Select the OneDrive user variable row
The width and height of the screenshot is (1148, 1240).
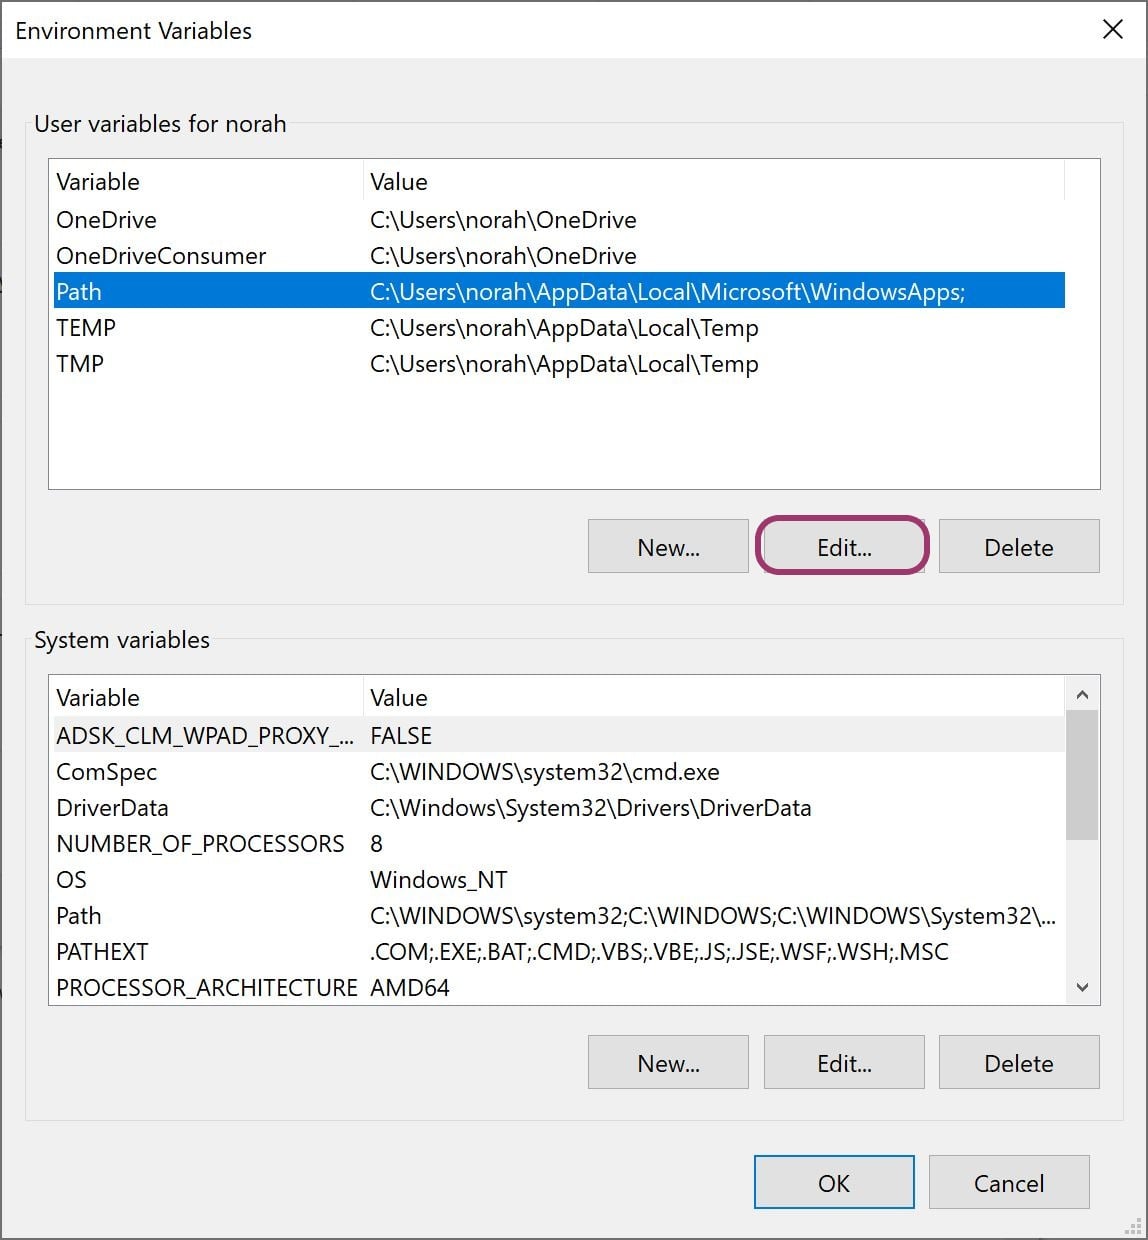coord(559,219)
